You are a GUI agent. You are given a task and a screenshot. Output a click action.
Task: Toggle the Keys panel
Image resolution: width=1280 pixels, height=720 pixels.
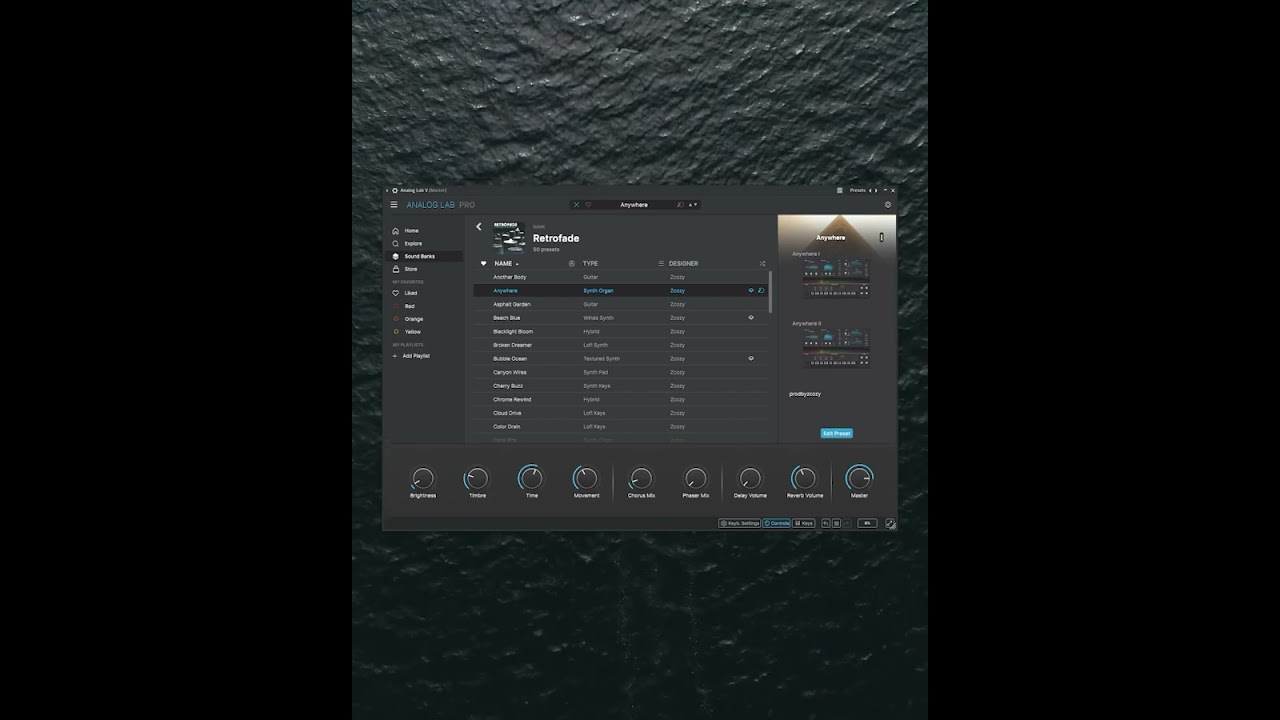[x=804, y=523]
